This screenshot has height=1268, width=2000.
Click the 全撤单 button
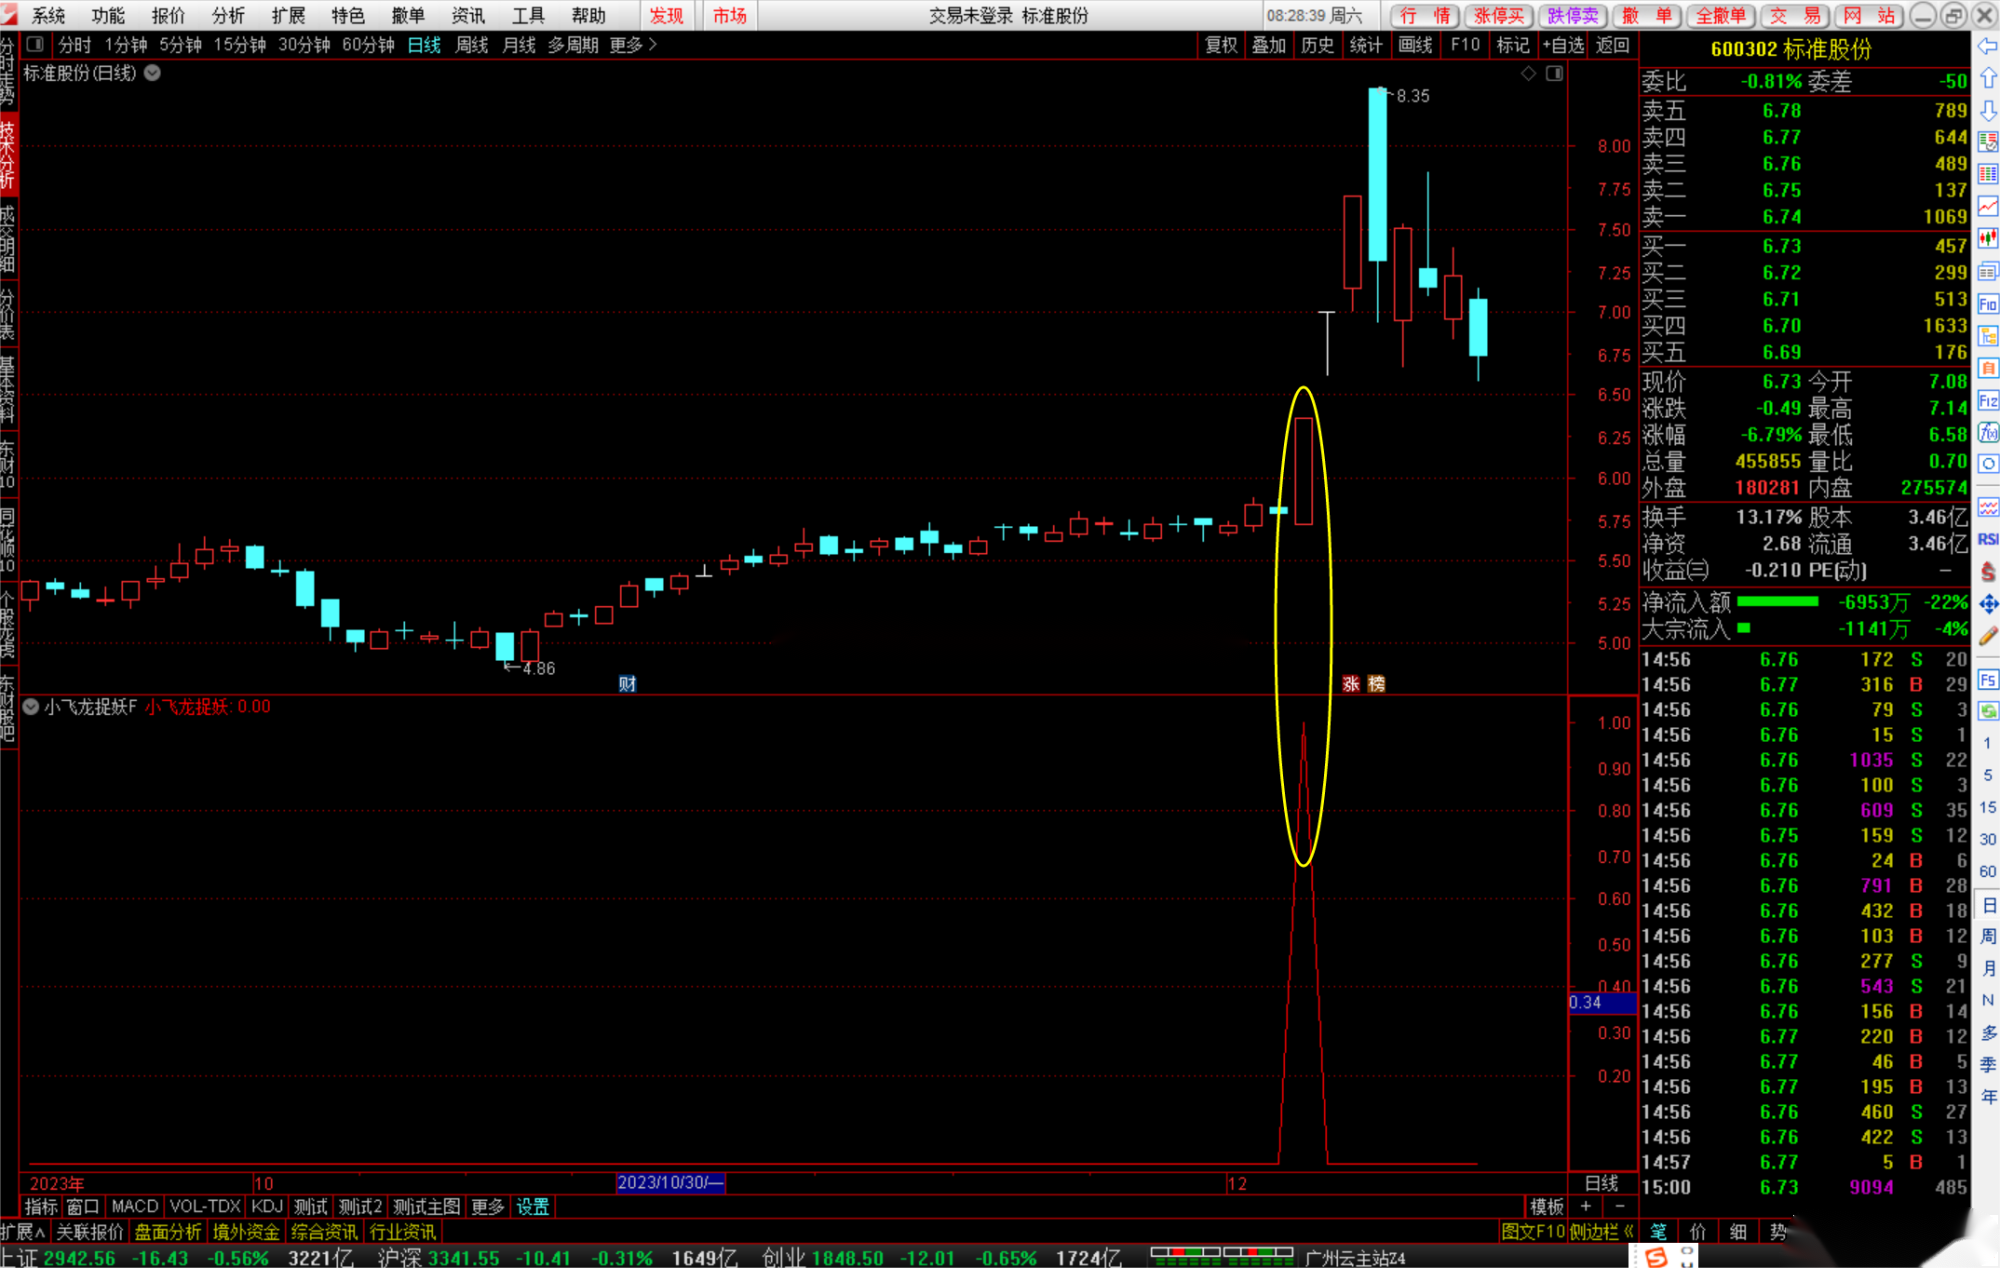pyautogui.click(x=1720, y=15)
